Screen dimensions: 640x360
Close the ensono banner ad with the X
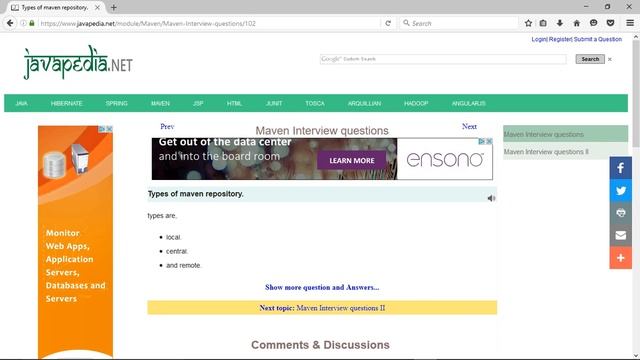[489, 141]
